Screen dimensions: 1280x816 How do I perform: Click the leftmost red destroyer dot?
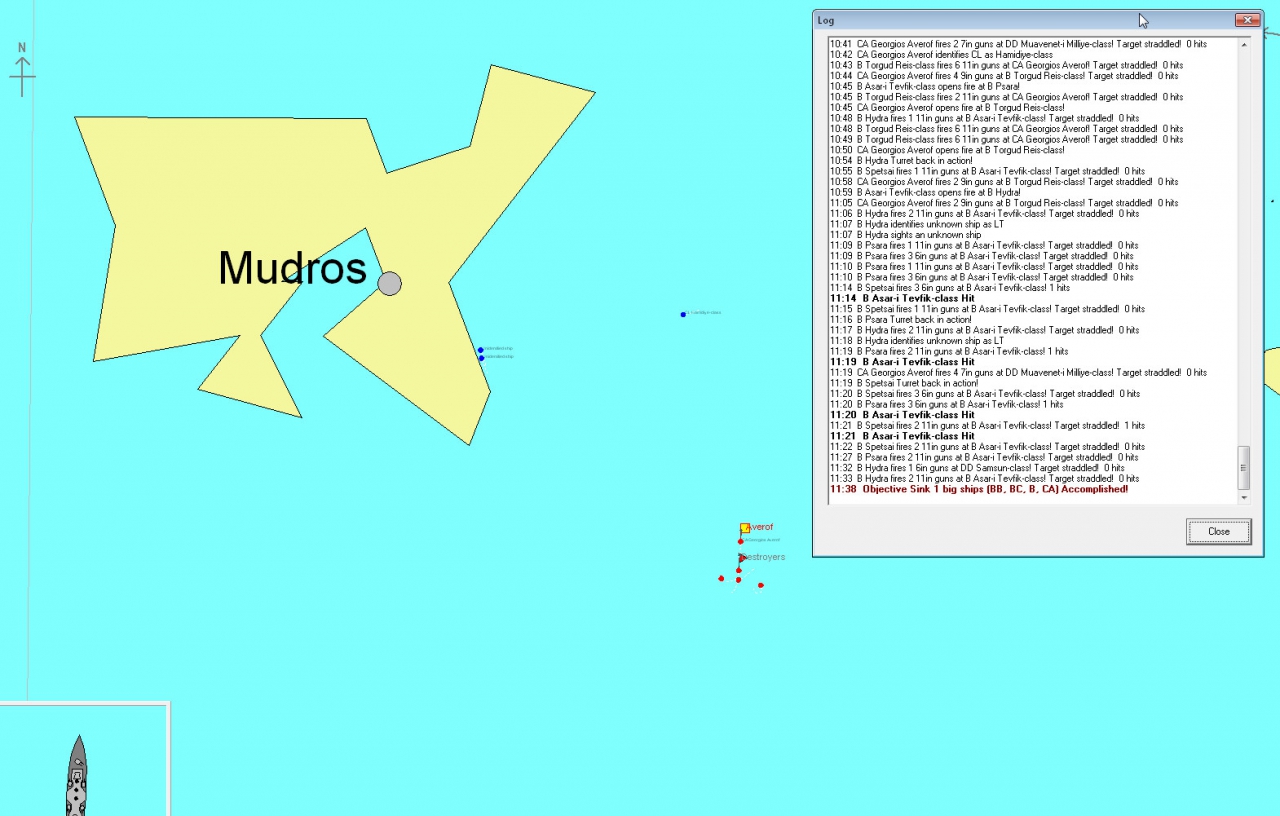click(x=721, y=578)
